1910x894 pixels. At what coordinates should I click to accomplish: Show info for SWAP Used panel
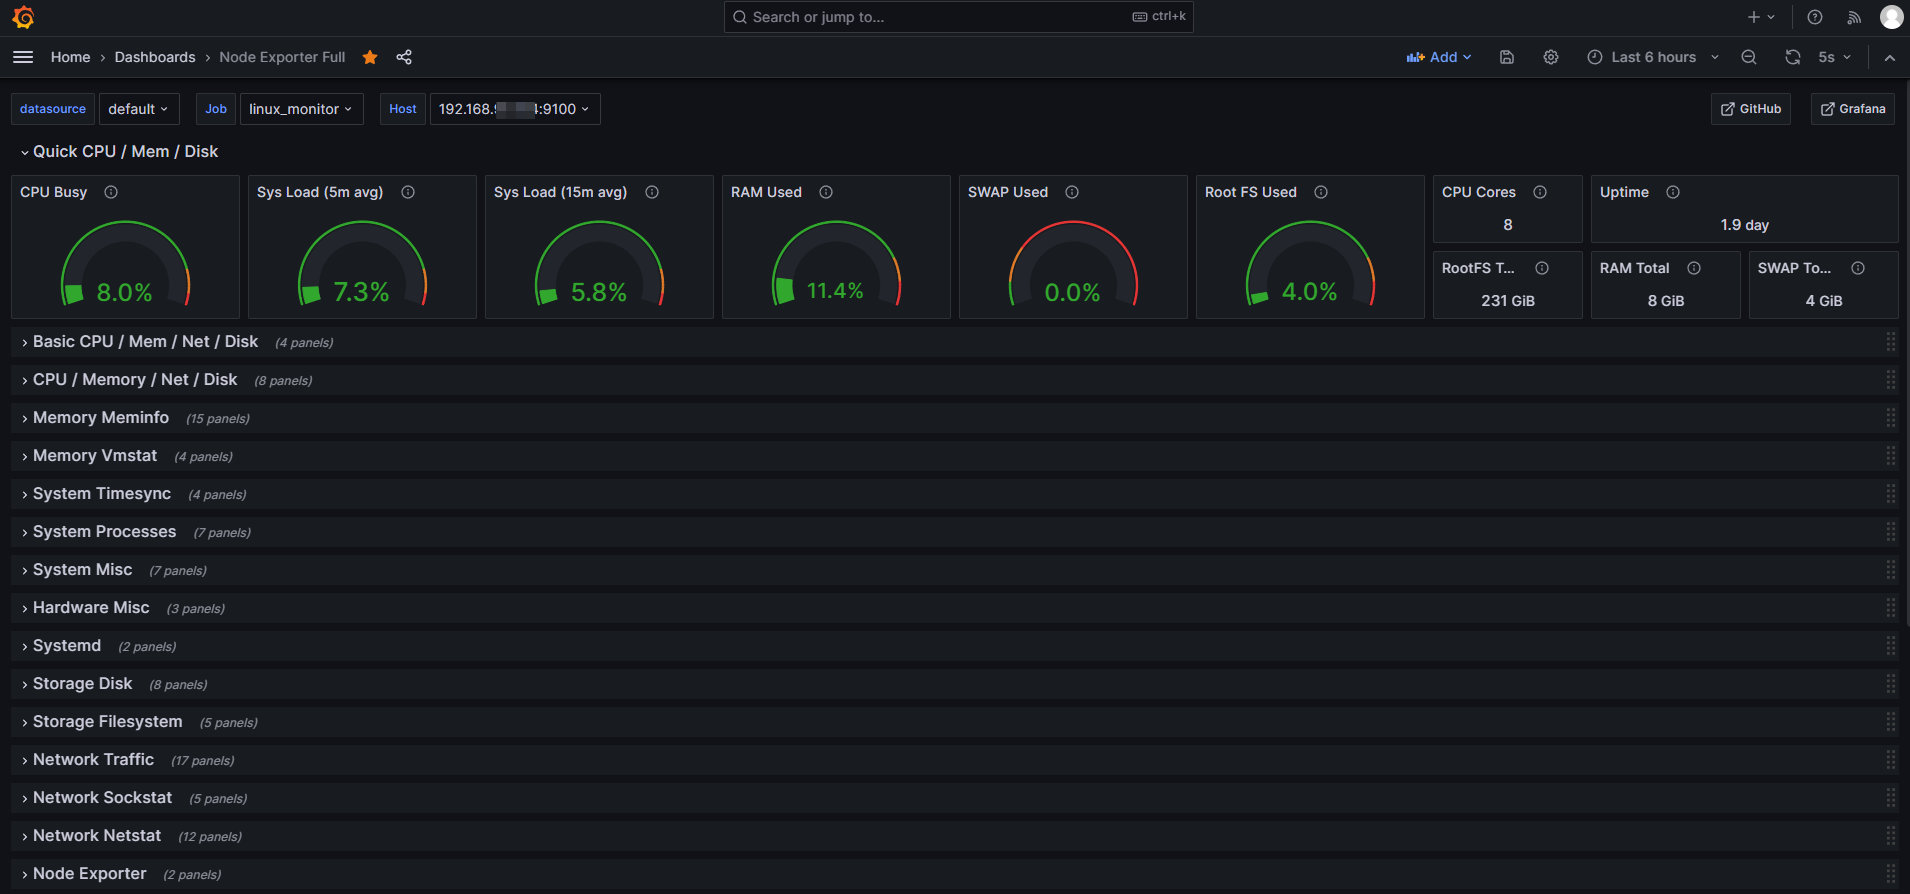[1072, 192]
